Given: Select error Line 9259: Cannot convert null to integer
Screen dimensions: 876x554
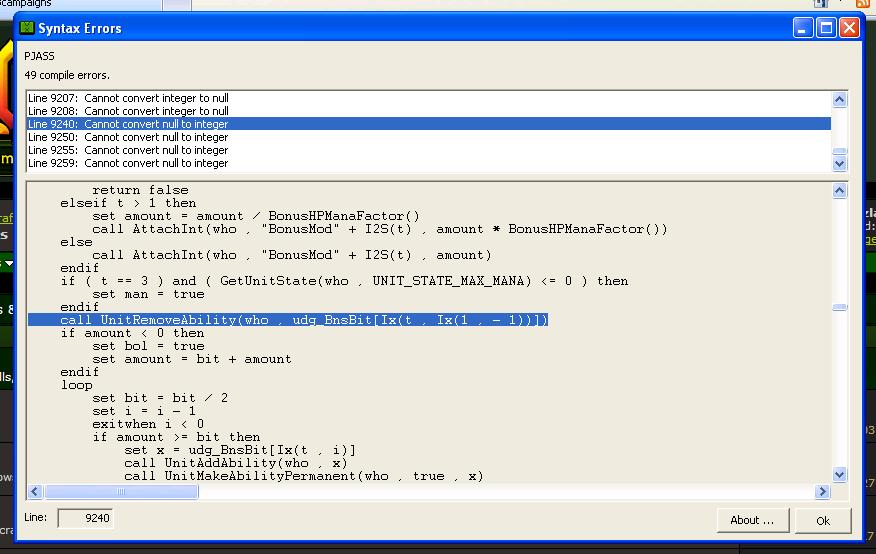Looking at the screenshot, I should [429, 163].
